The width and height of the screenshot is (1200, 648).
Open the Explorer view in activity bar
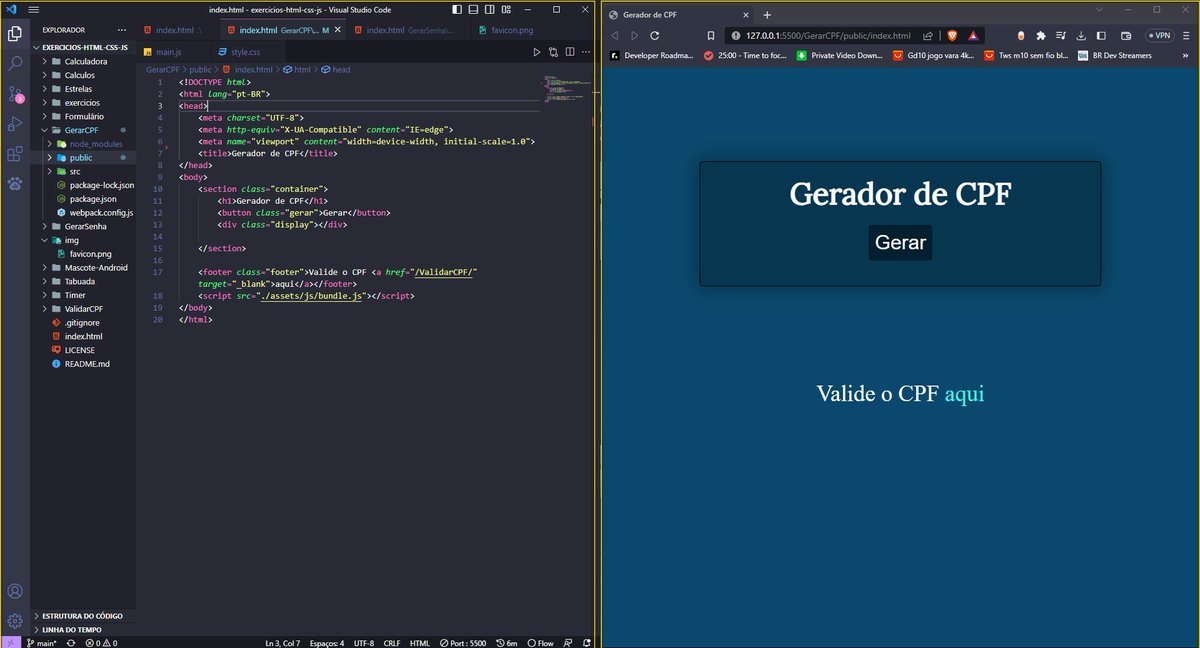15,33
